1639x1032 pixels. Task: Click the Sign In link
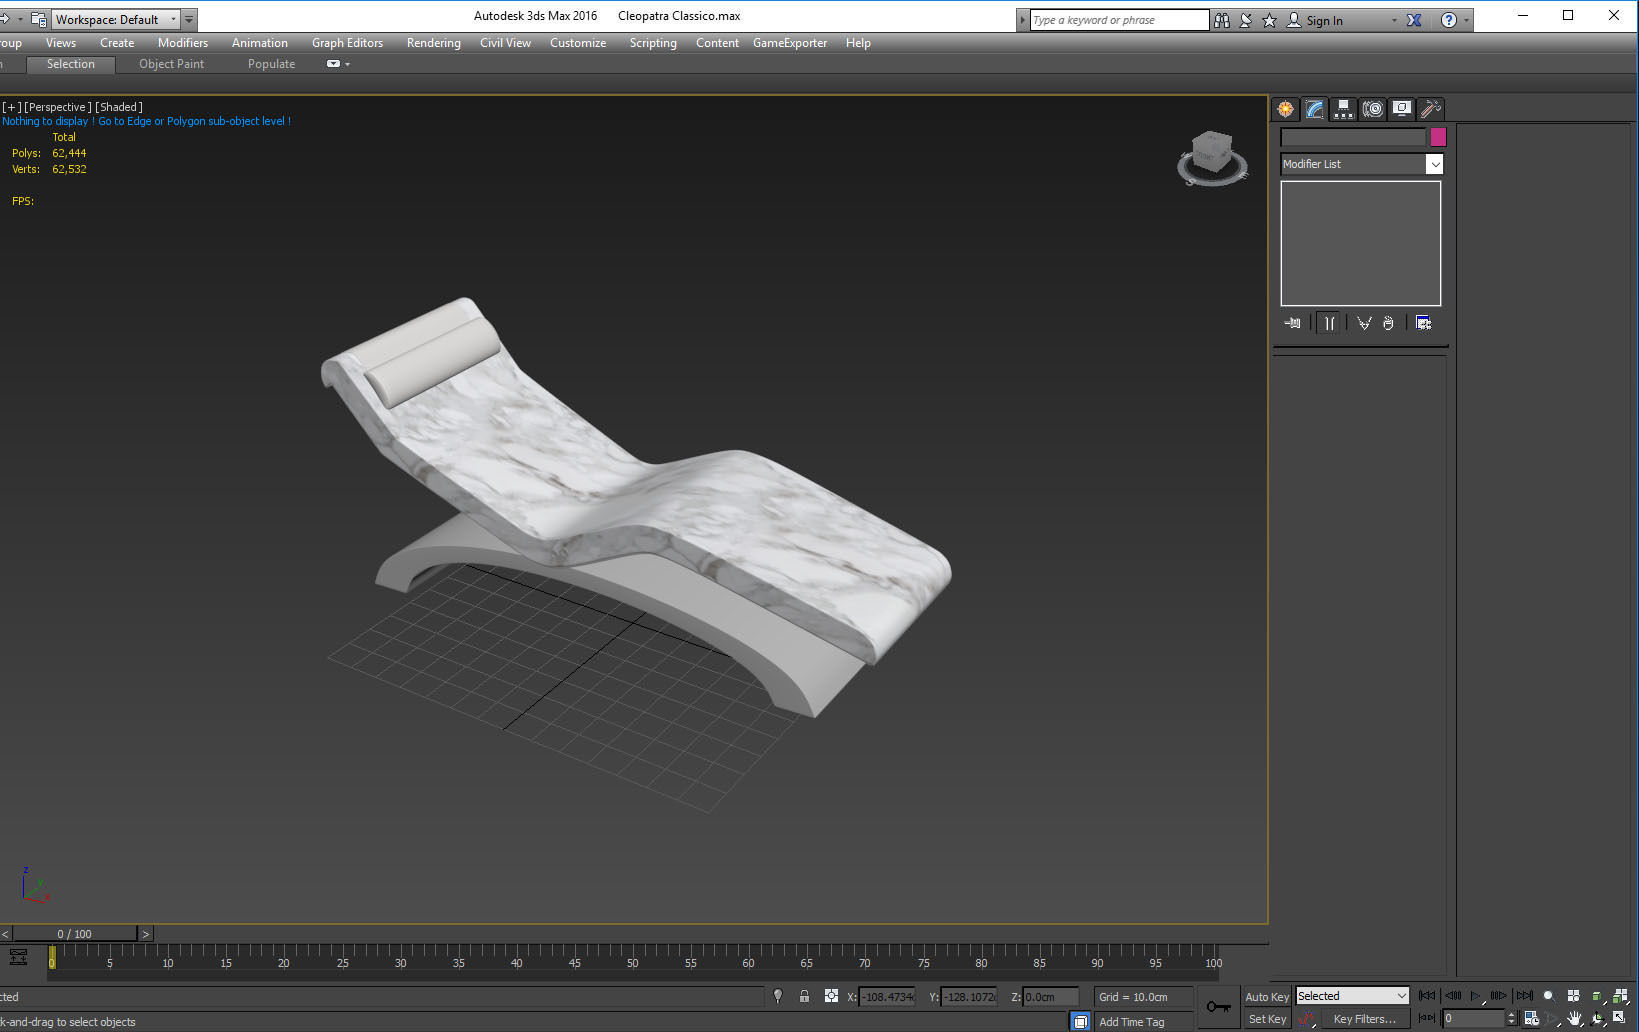[x=1324, y=20]
